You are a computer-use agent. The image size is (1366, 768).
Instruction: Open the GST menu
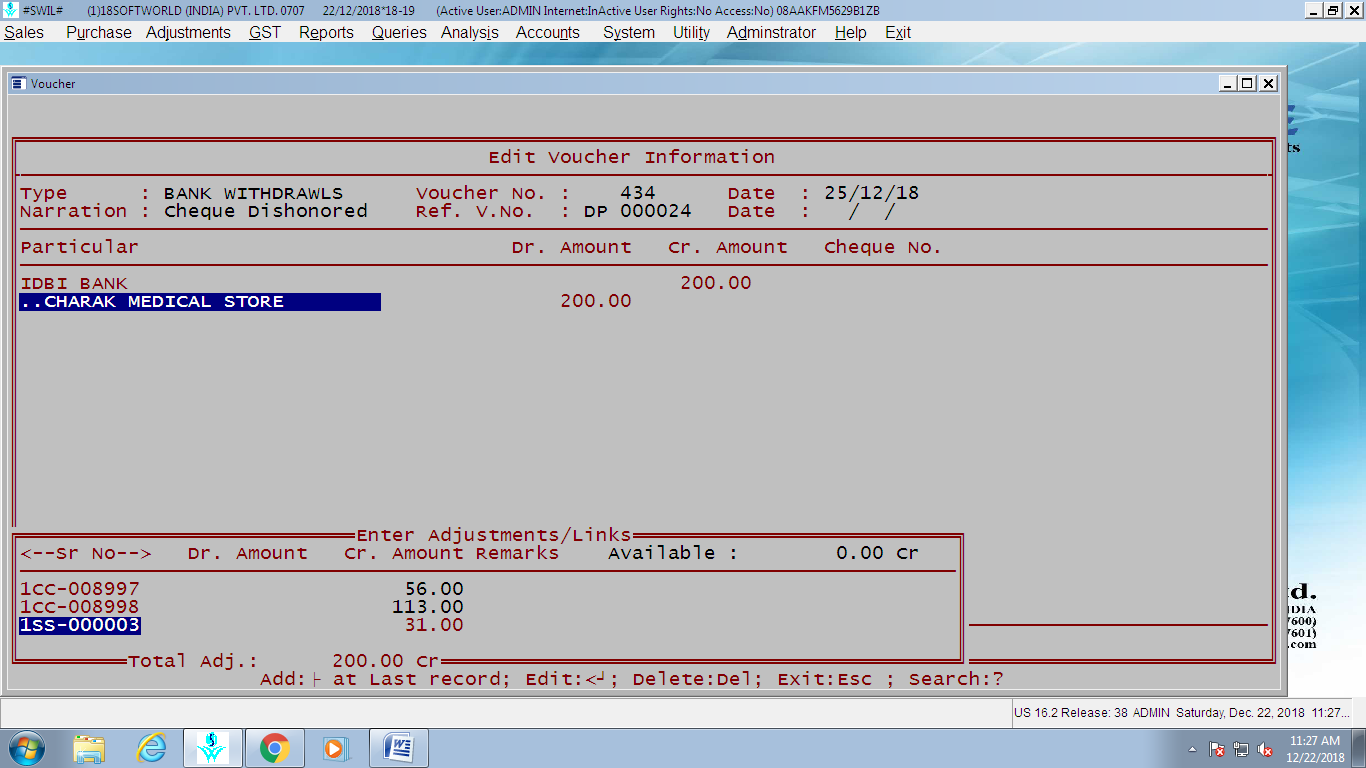point(265,32)
